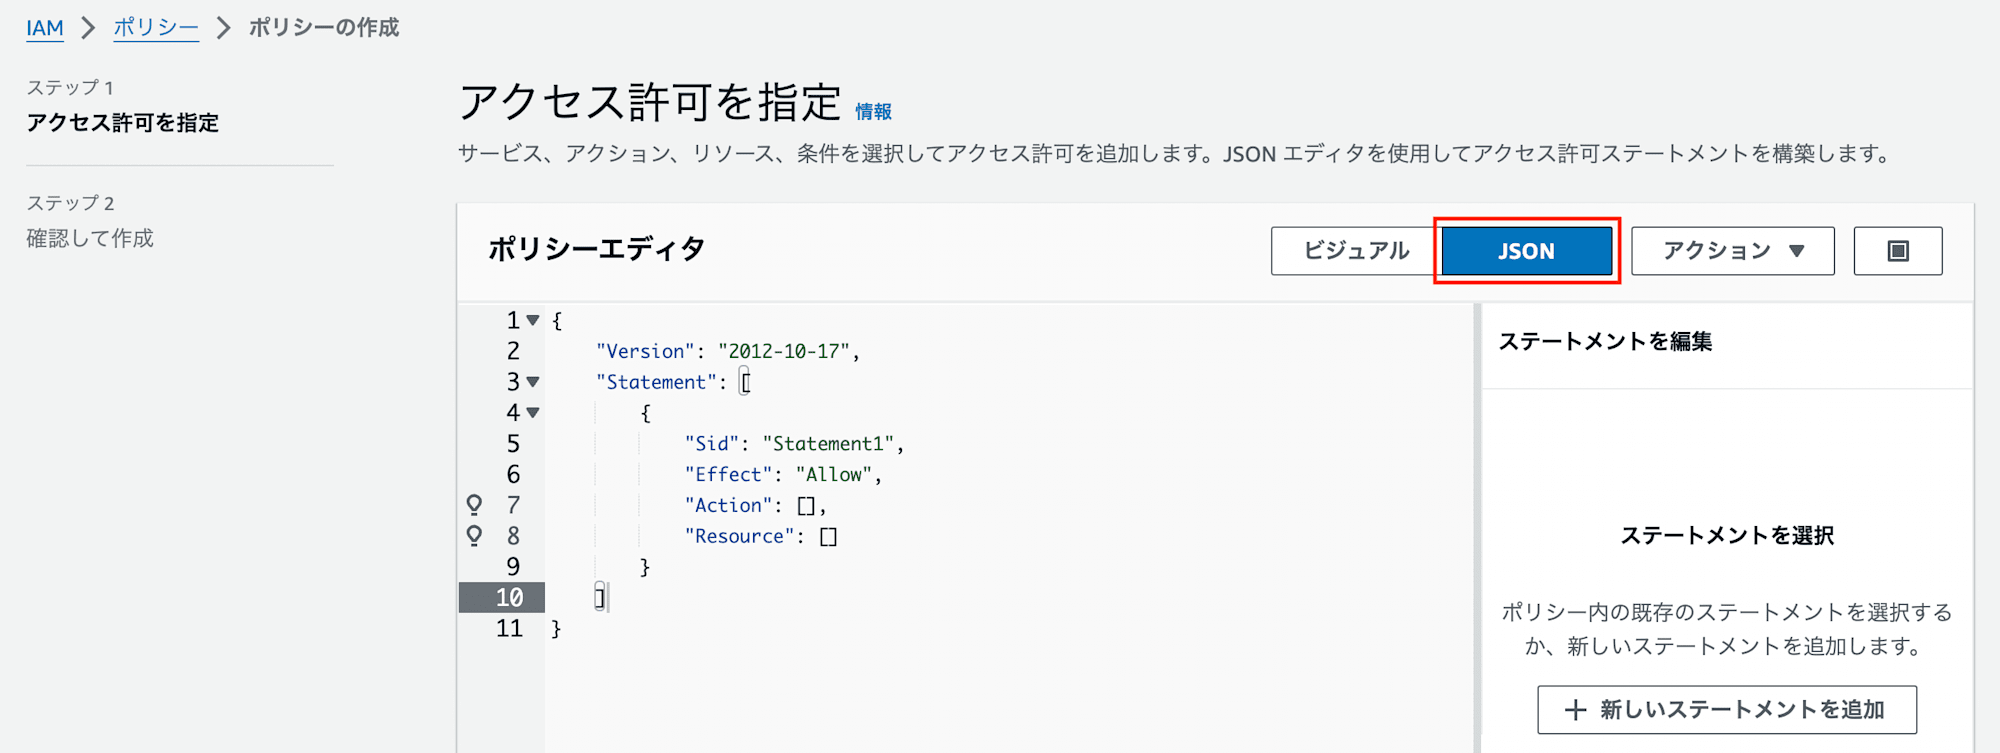2000x753 pixels.
Task: Click the fullscreen editor icon button
Action: tap(1898, 251)
